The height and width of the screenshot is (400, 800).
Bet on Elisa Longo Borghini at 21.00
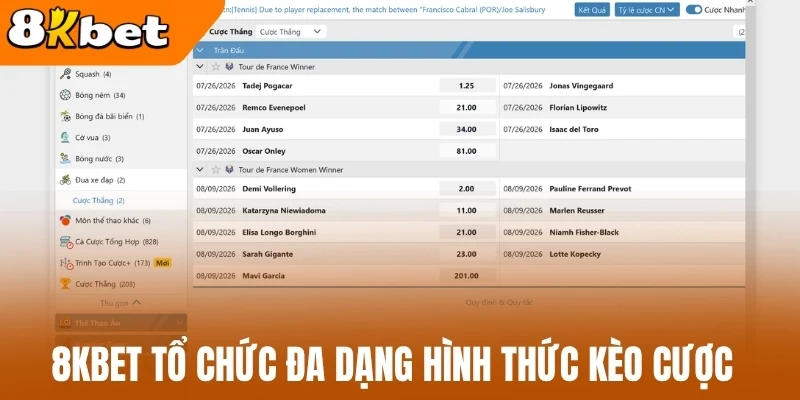467,232
